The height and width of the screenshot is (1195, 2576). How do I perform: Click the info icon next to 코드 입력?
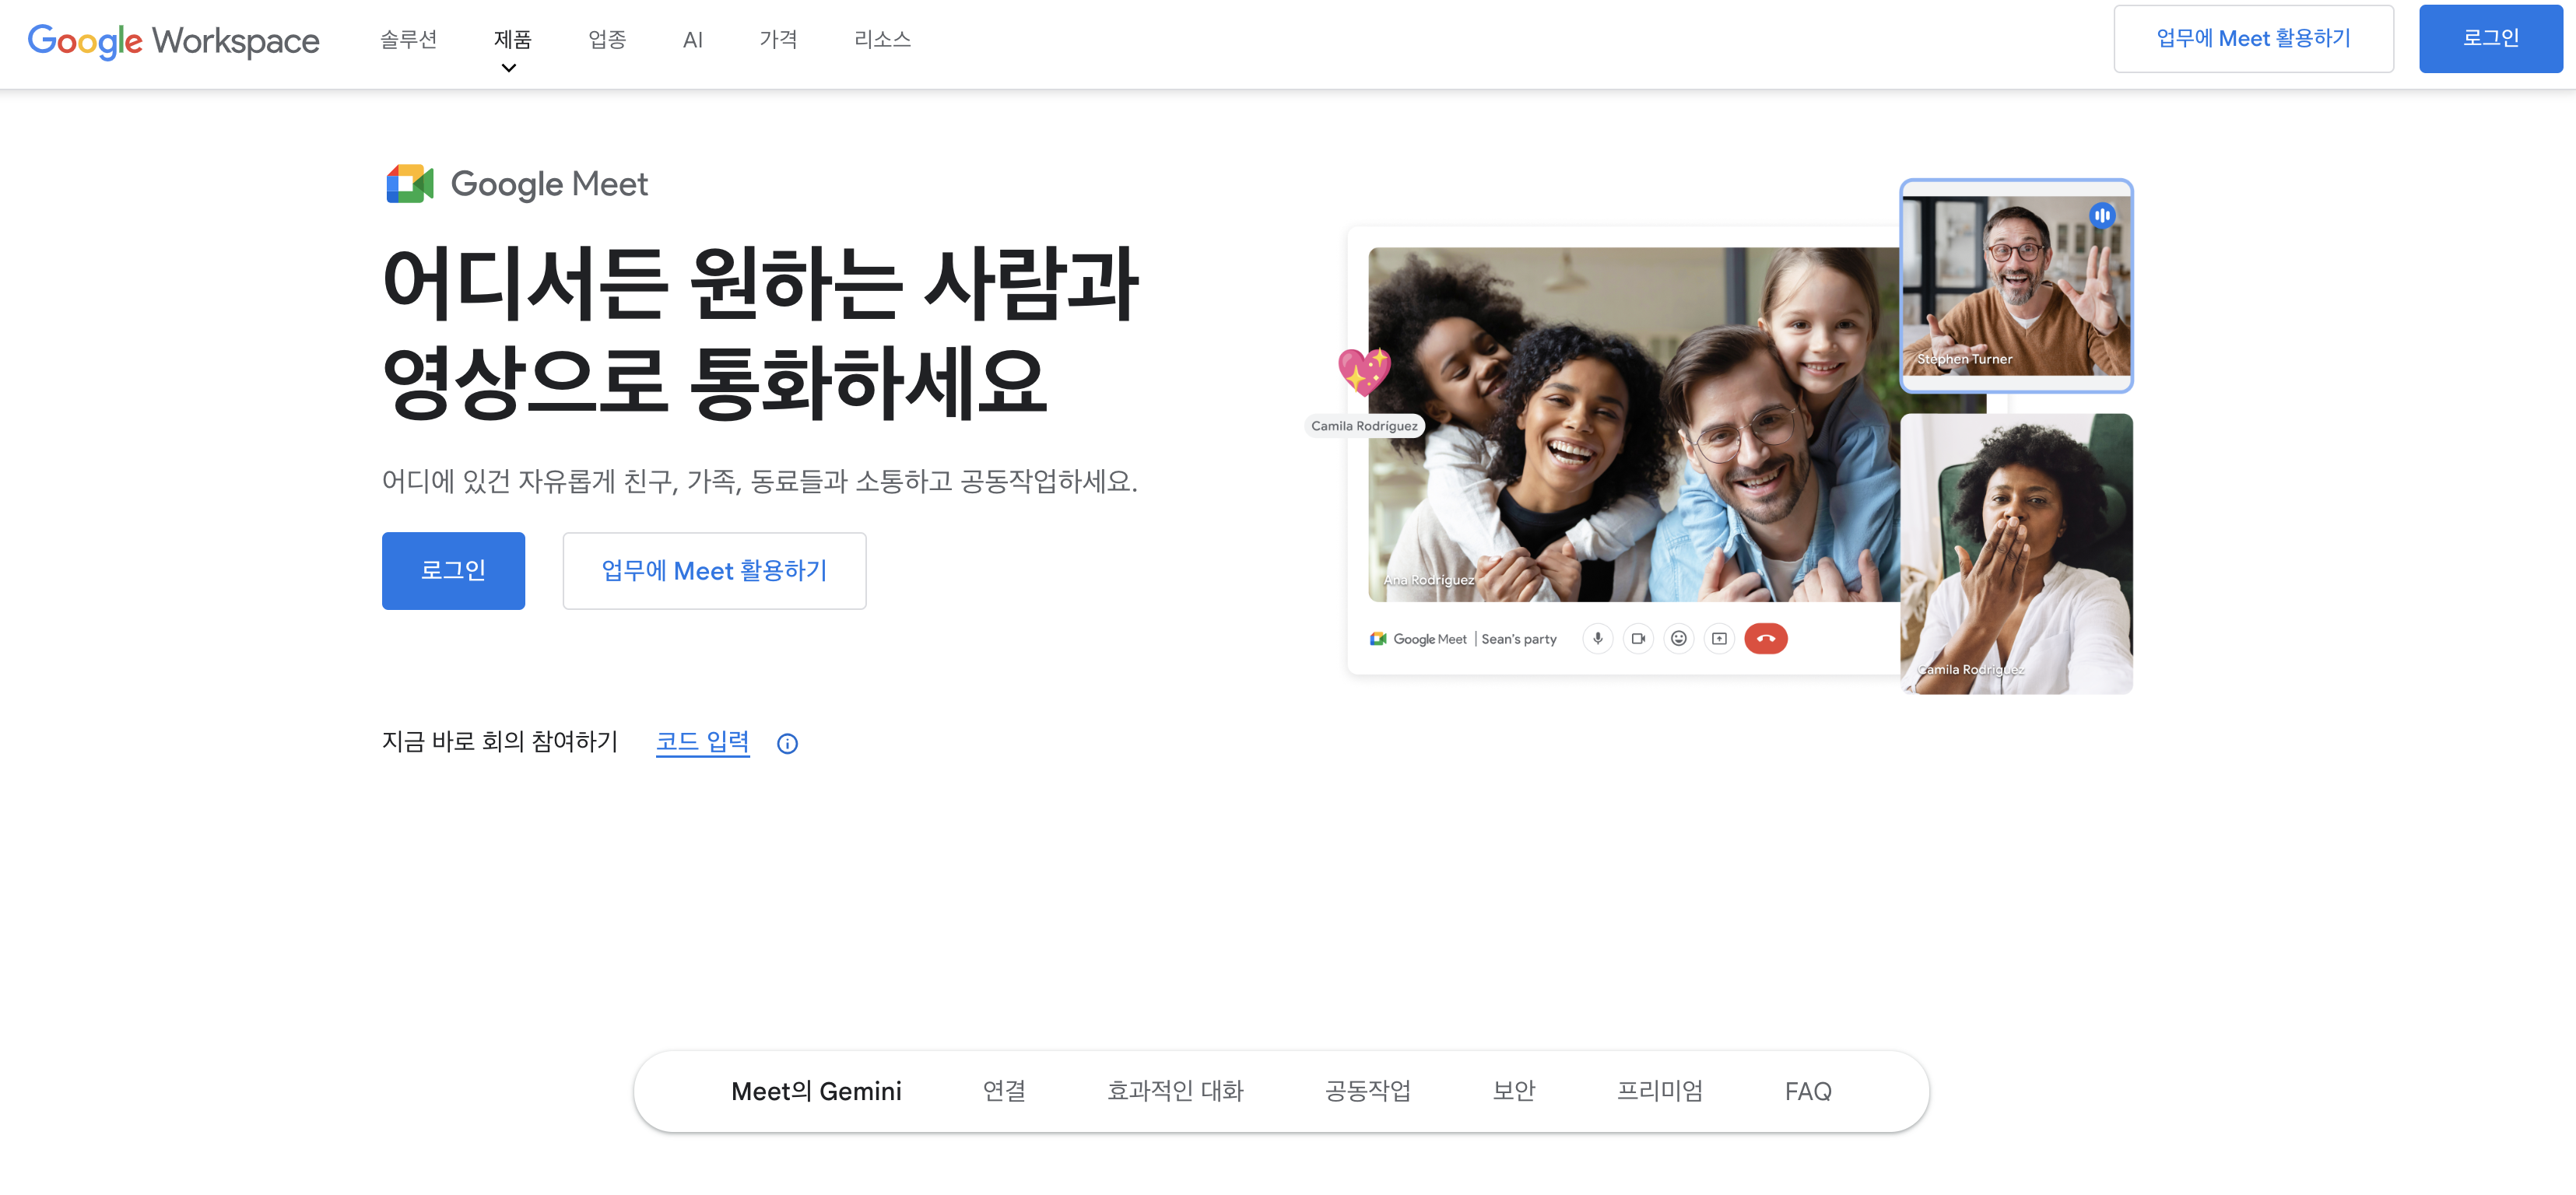(x=787, y=743)
